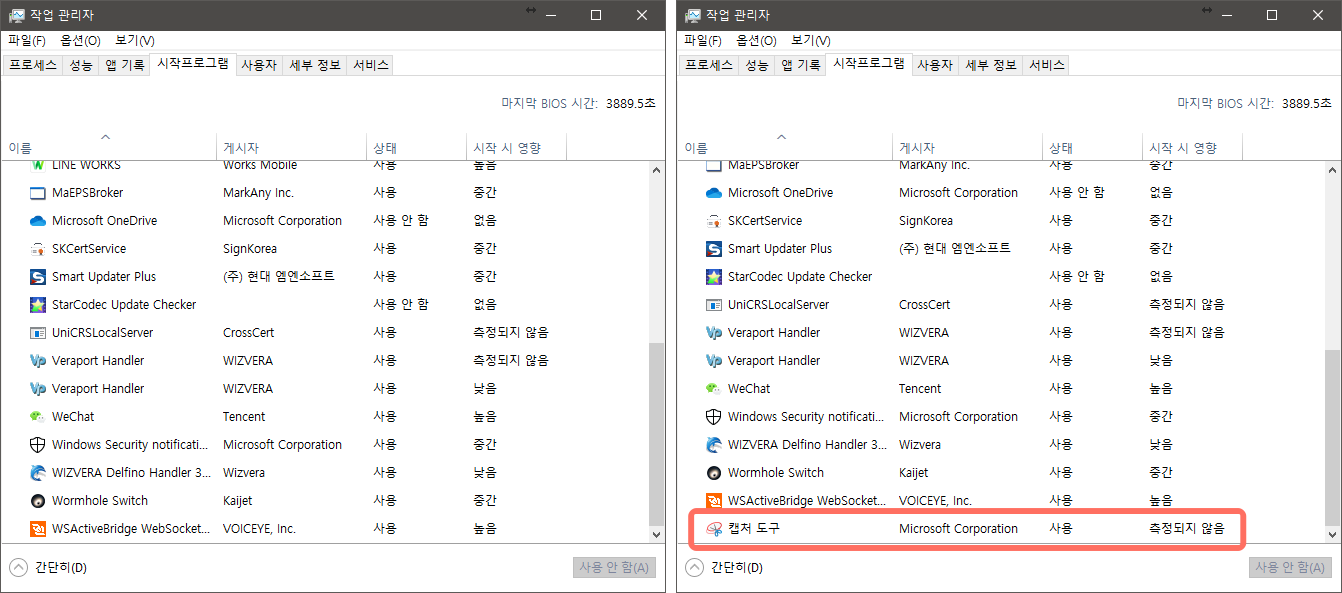Viewport: 1342px width, 593px height.
Task: Collapse view with 간단히(D) chevron, left window
Action: (x=19, y=568)
